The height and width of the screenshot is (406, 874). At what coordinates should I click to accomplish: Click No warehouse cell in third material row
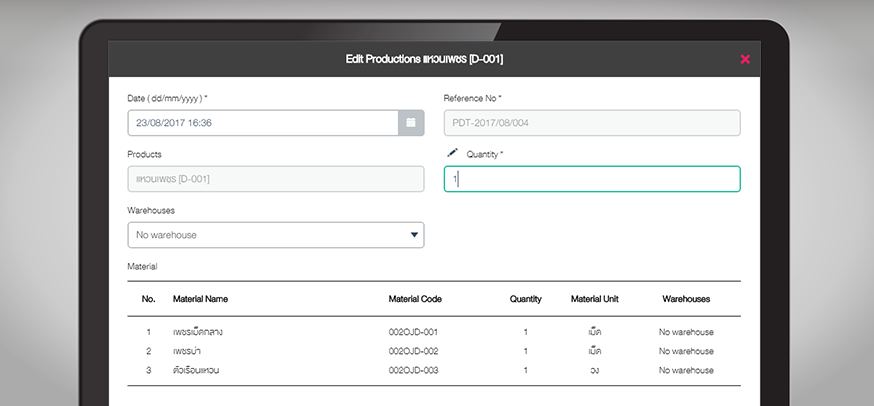[x=686, y=370]
